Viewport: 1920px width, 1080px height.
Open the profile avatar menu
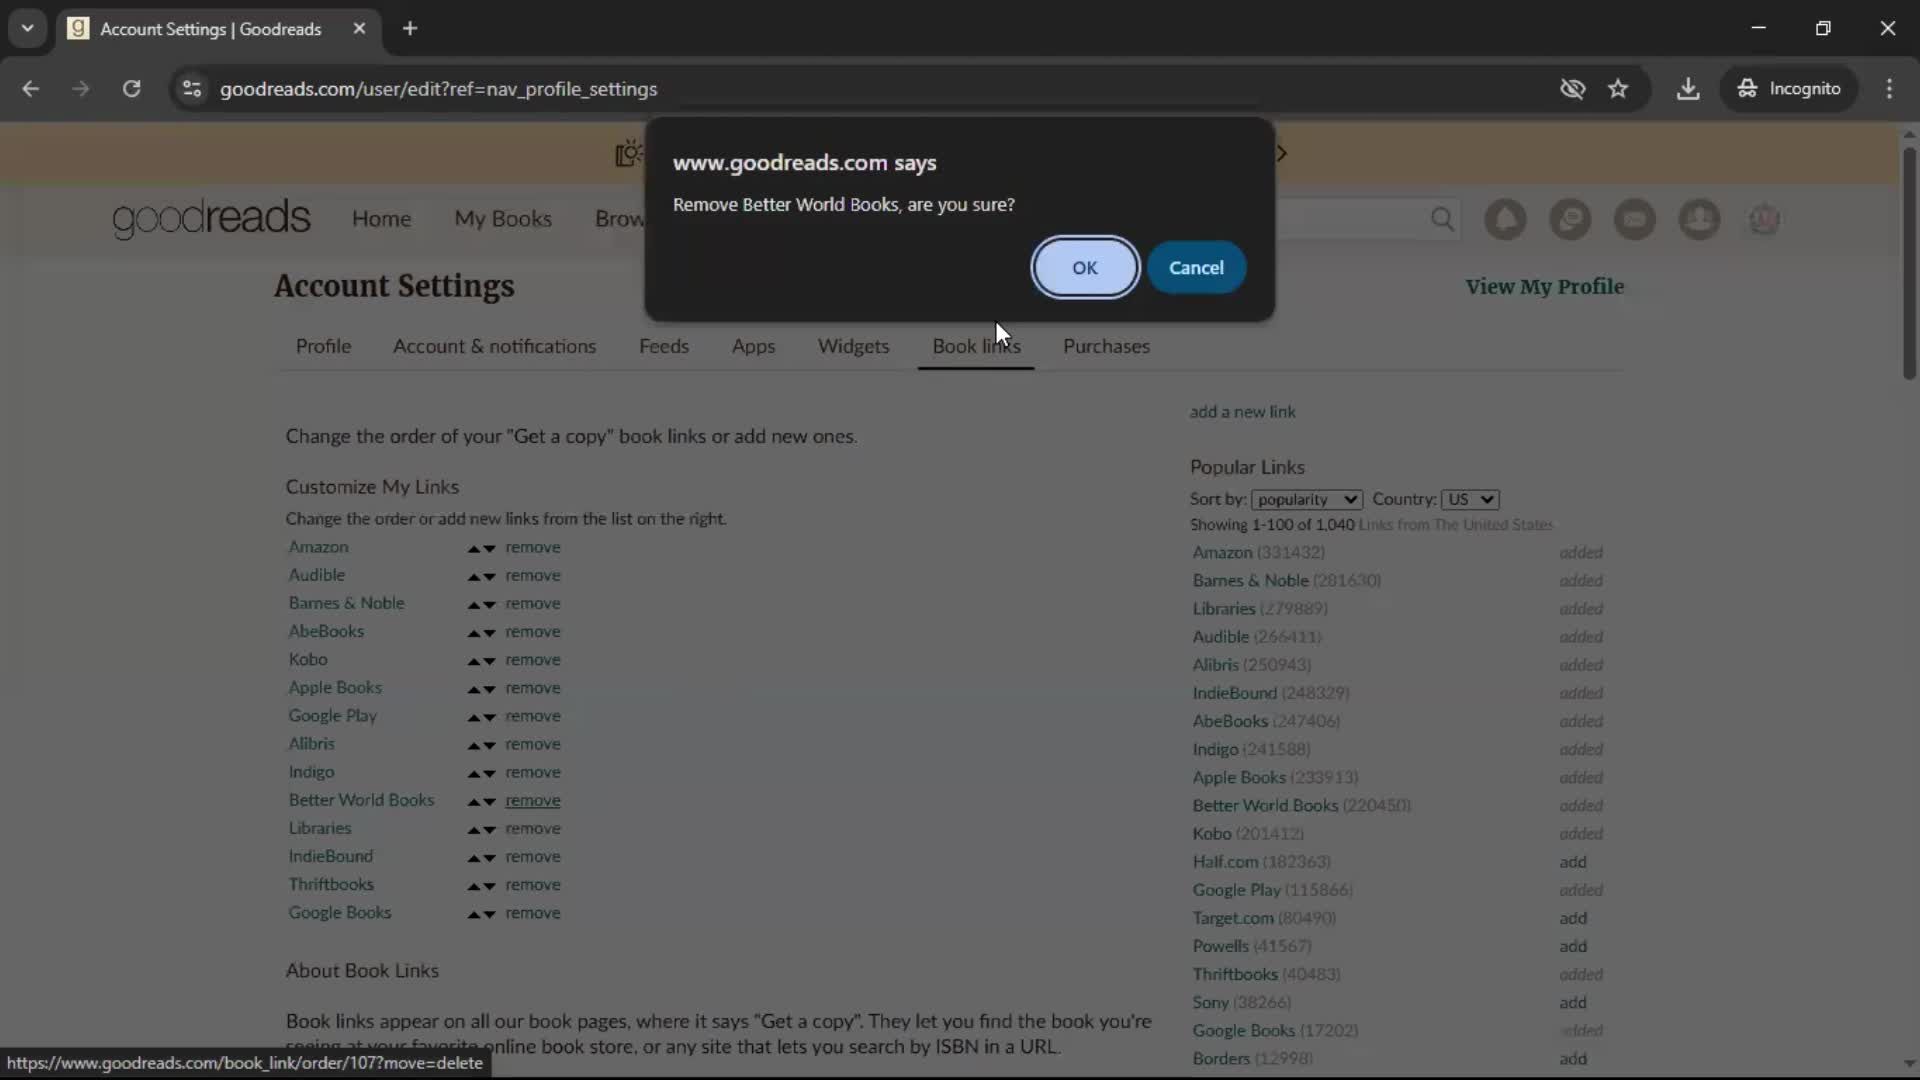point(1764,219)
